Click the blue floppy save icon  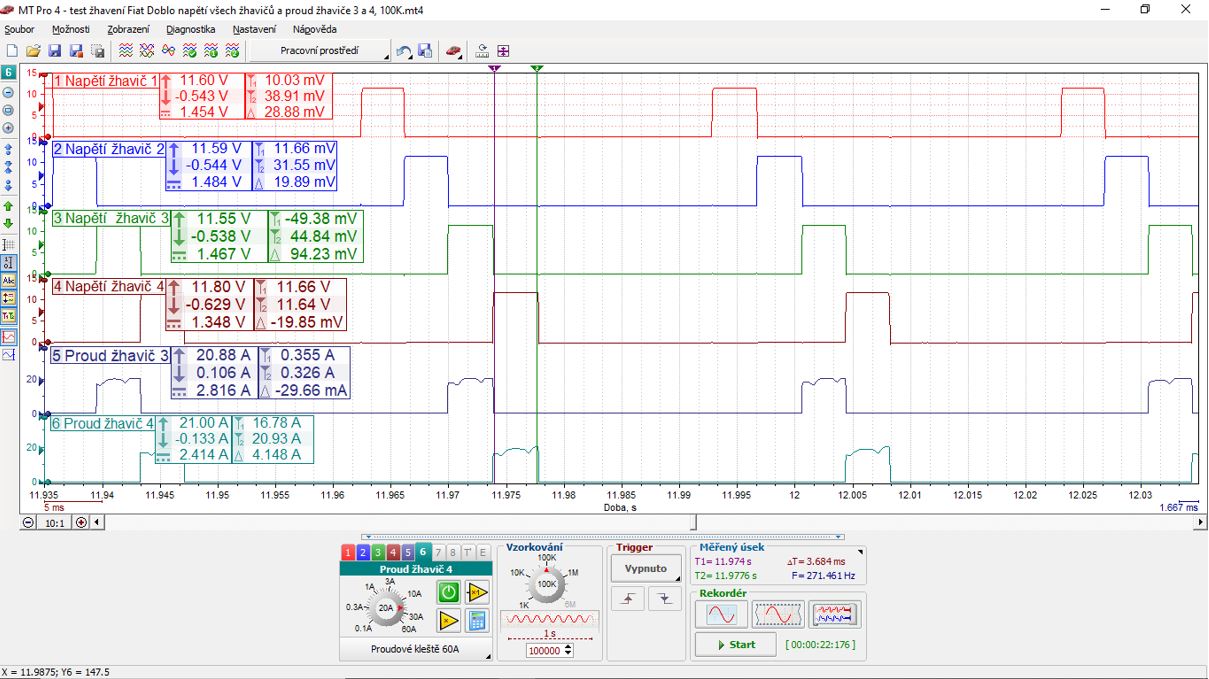(54, 50)
